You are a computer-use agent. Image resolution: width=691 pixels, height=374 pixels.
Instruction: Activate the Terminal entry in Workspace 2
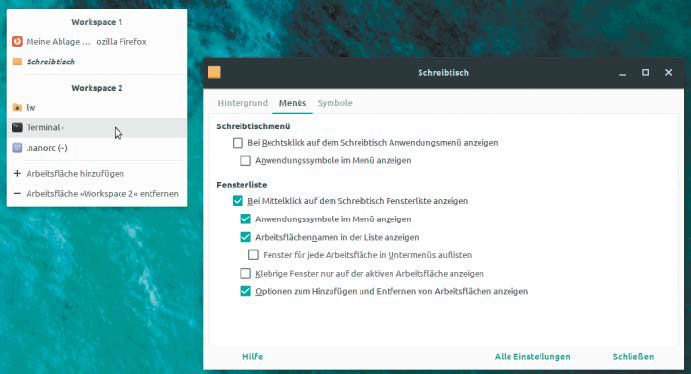point(97,128)
